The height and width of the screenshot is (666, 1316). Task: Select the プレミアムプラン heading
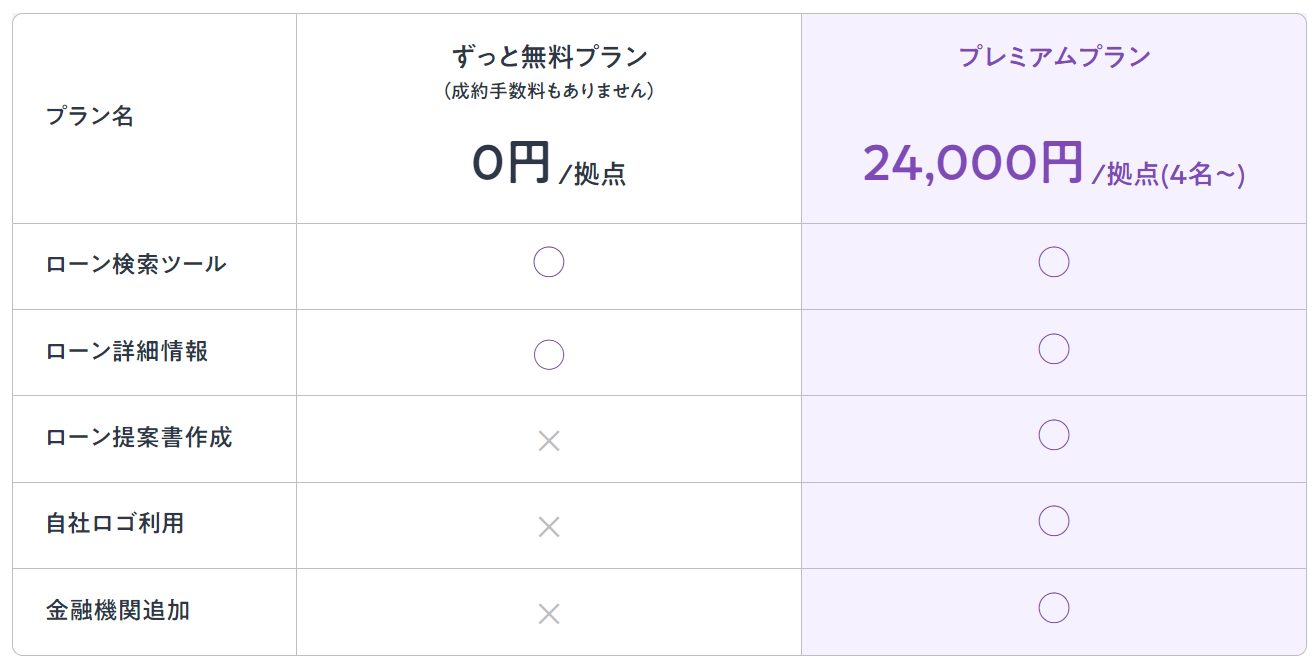pos(1054,57)
